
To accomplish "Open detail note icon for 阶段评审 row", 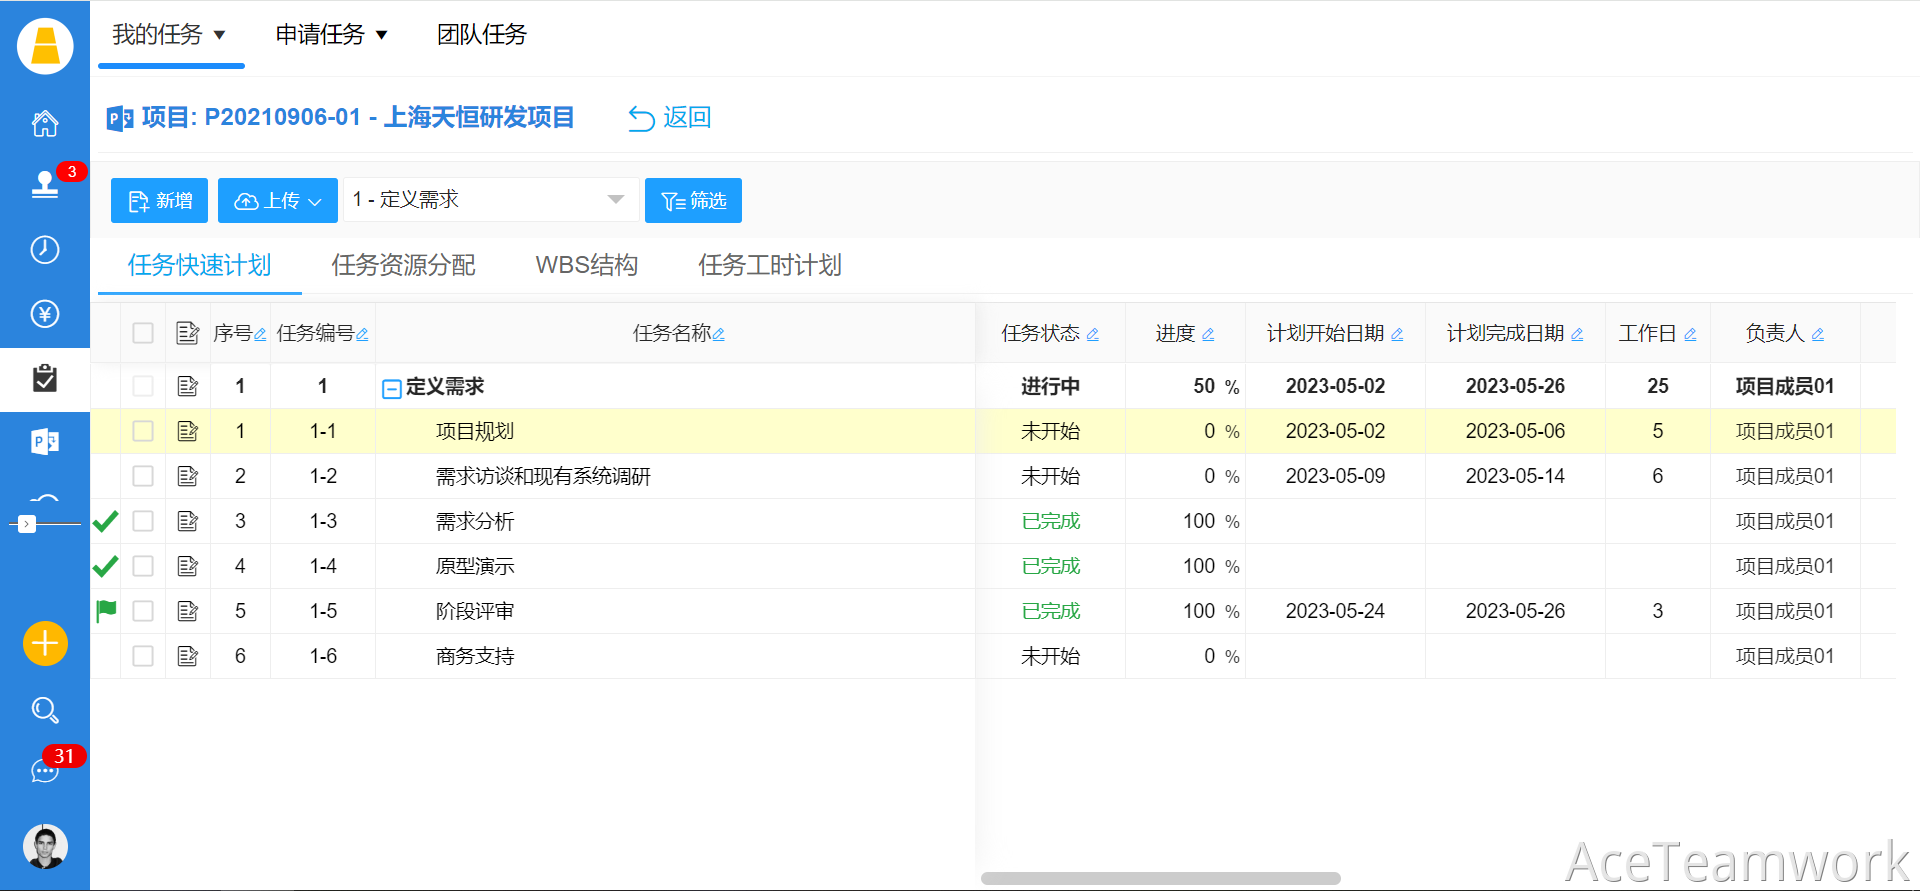I will click(x=187, y=611).
